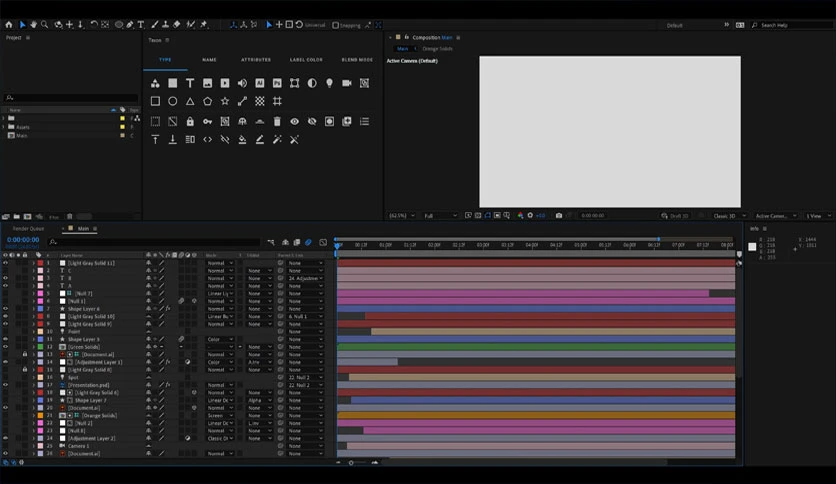Screen dimensions: 836x484
Task: Open track matte dropdown for Shape Layer 7
Action: [x=259, y=400]
